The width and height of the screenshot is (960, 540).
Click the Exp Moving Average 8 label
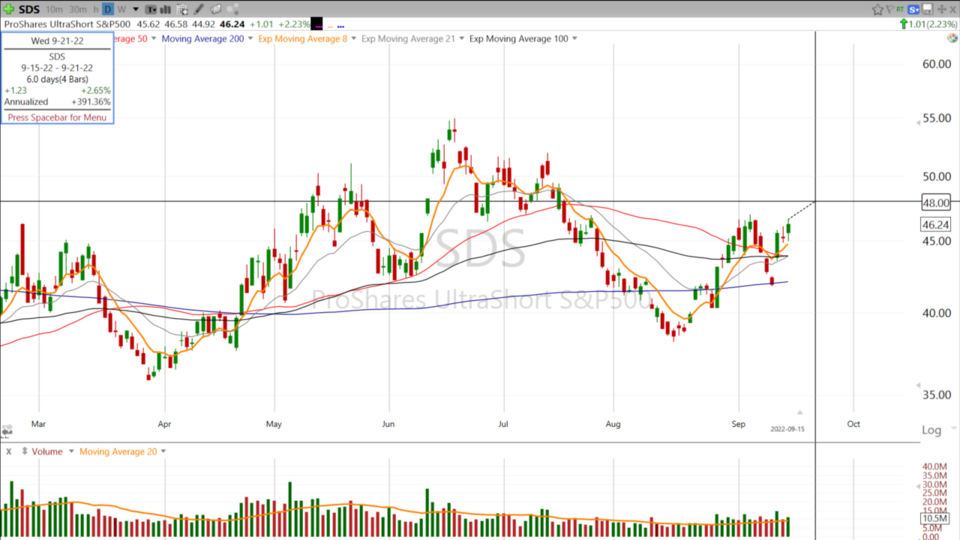[x=302, y=39]
